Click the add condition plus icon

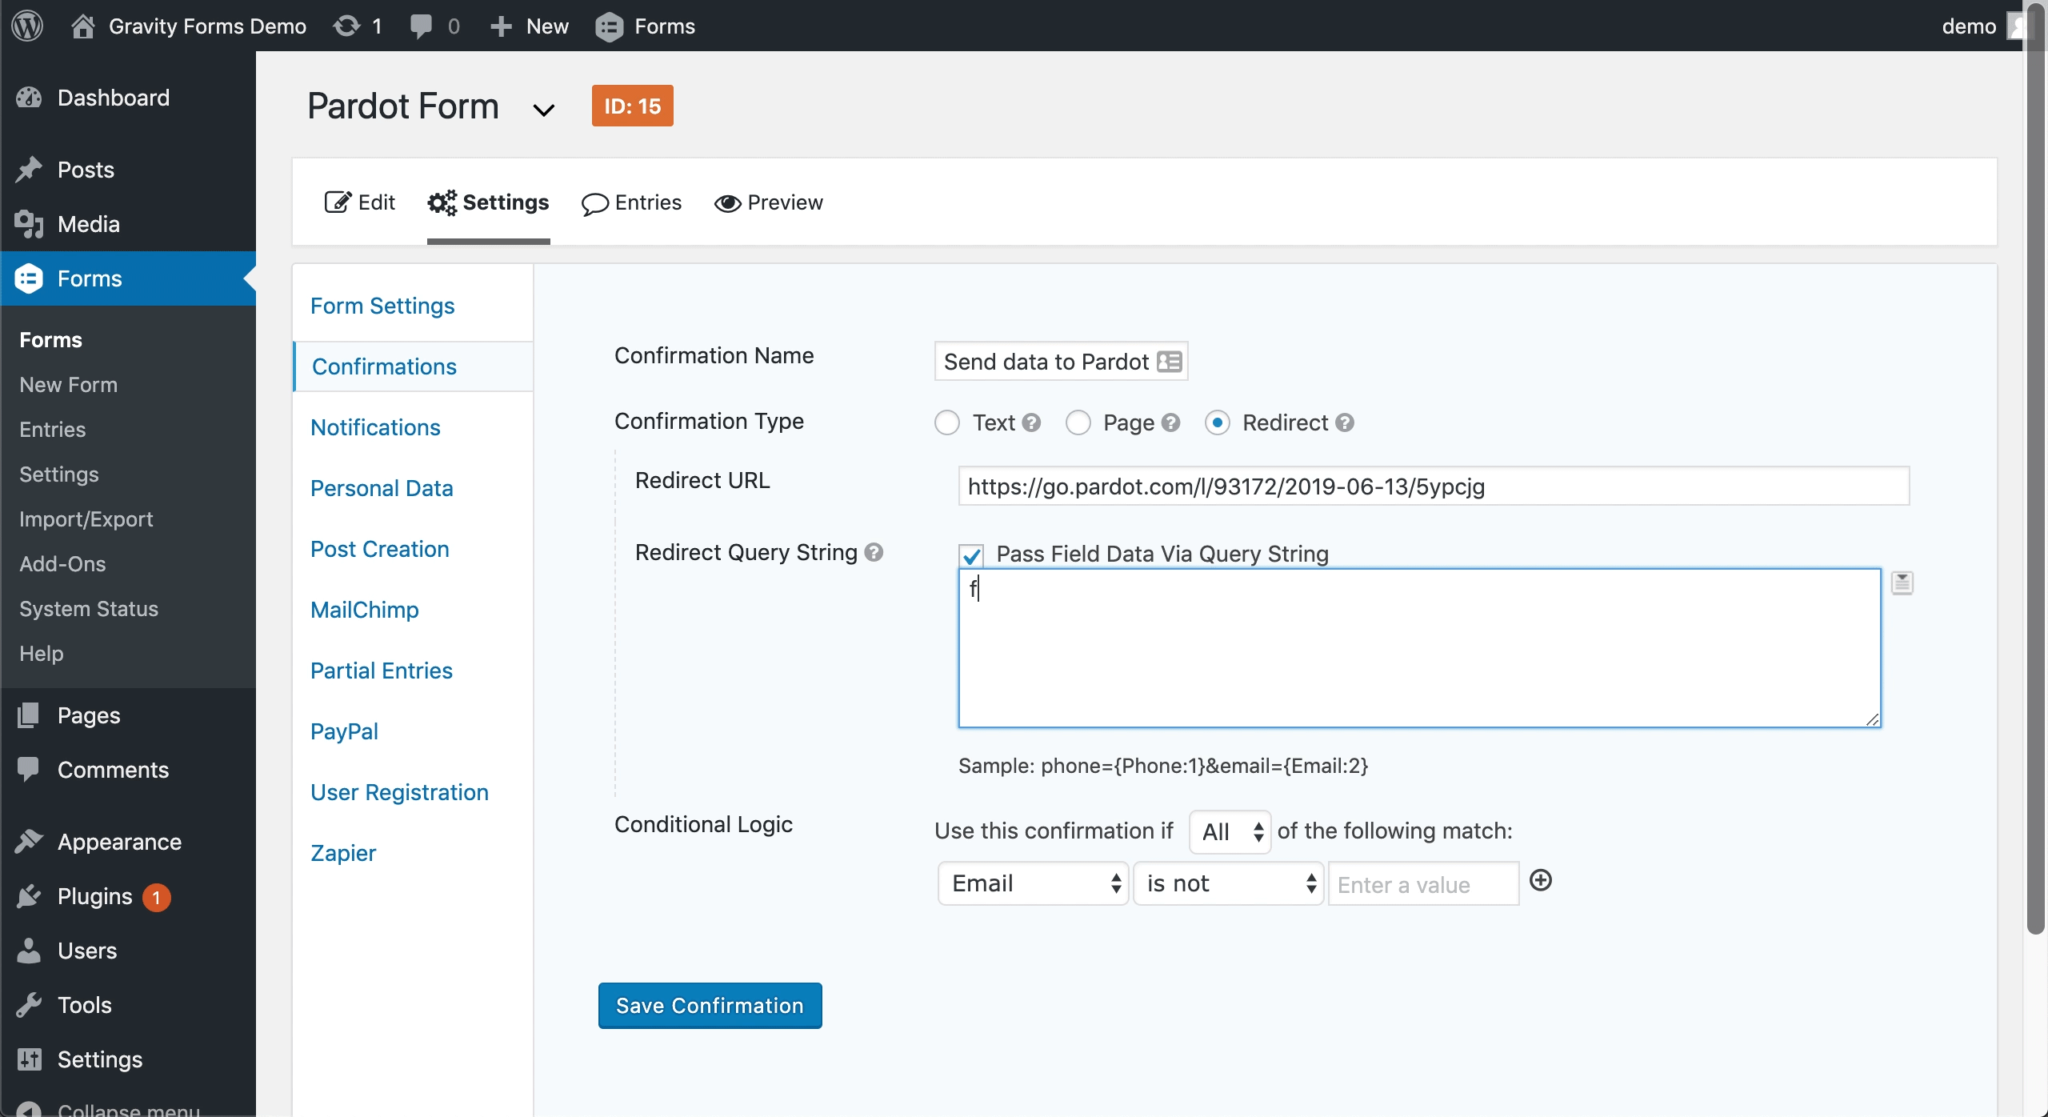coord(1541,881)
